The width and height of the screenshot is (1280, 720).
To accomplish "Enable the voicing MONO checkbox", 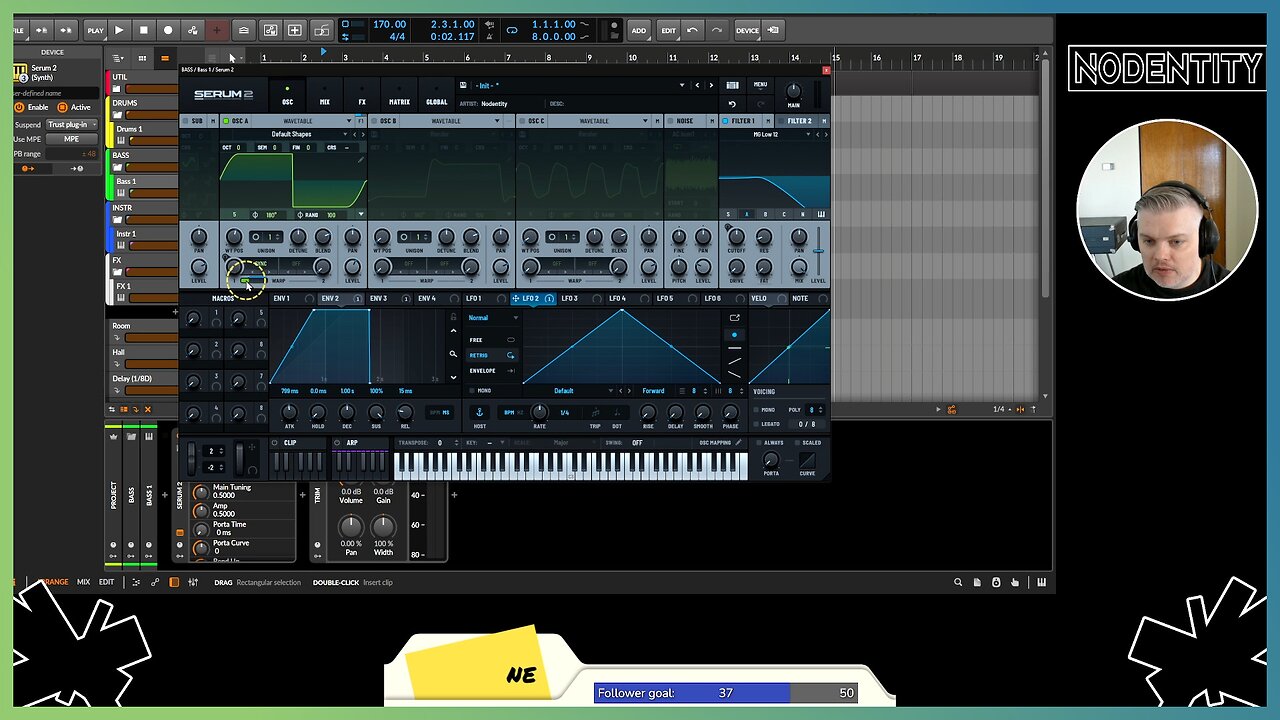I will [757, 409].
